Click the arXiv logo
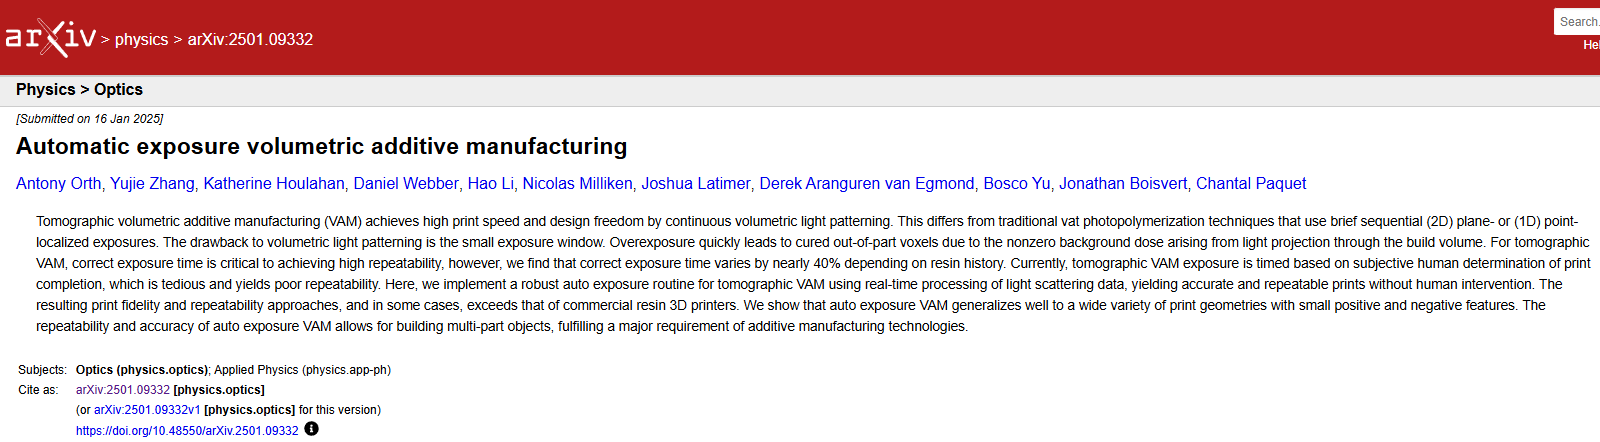Viewport: 1600px width, 442px height. coord(50,38)
